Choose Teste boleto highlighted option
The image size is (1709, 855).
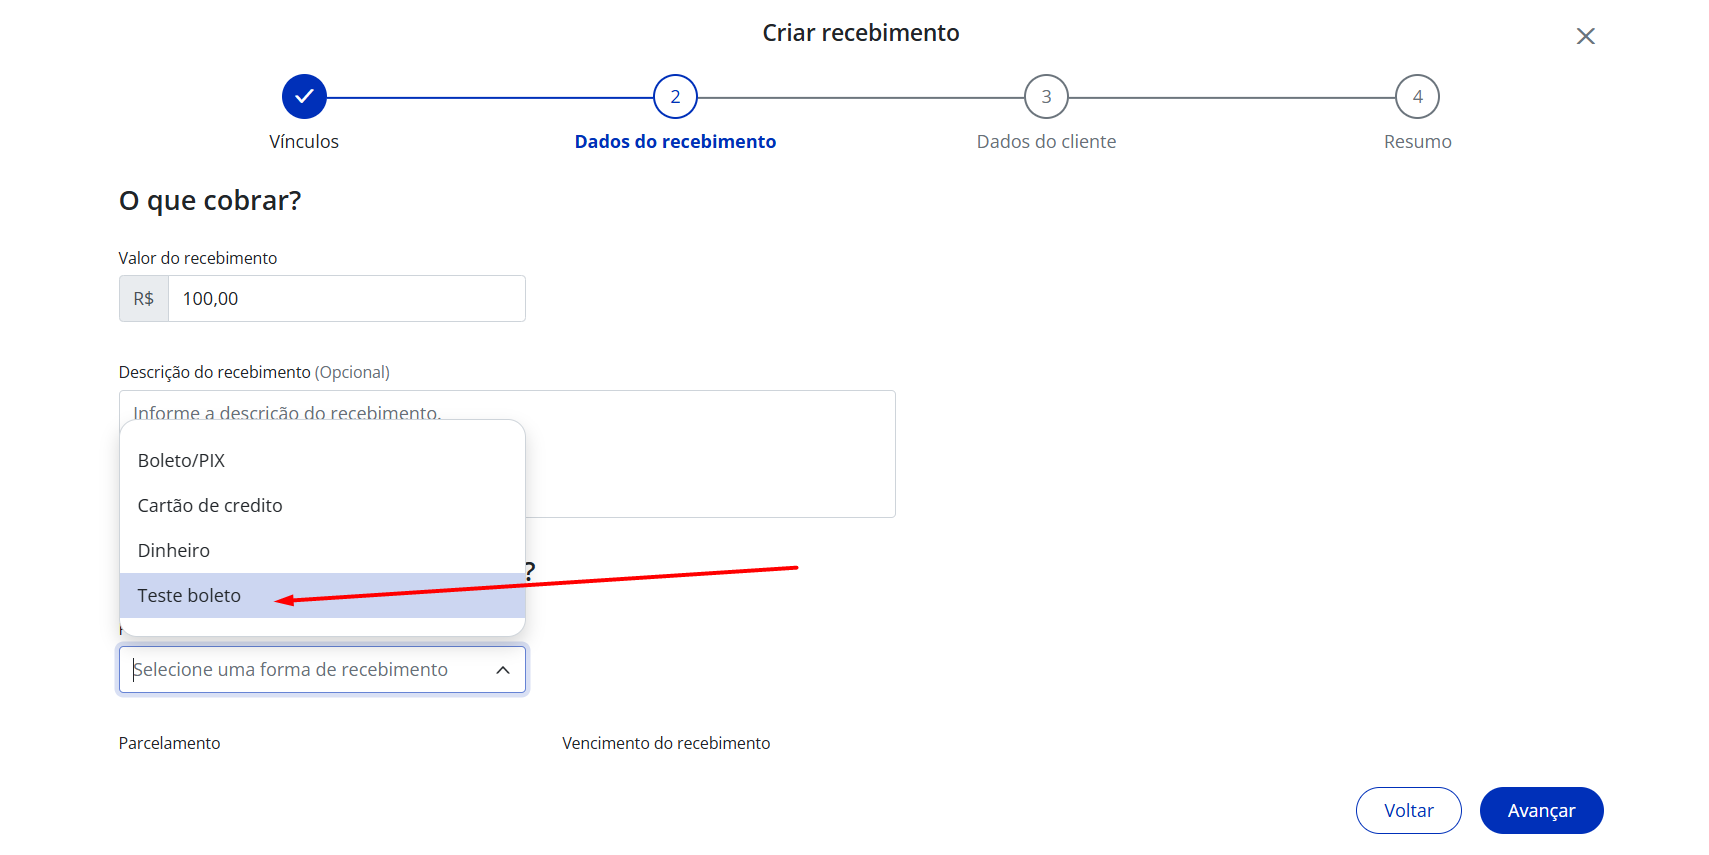[x=322, y=596]
